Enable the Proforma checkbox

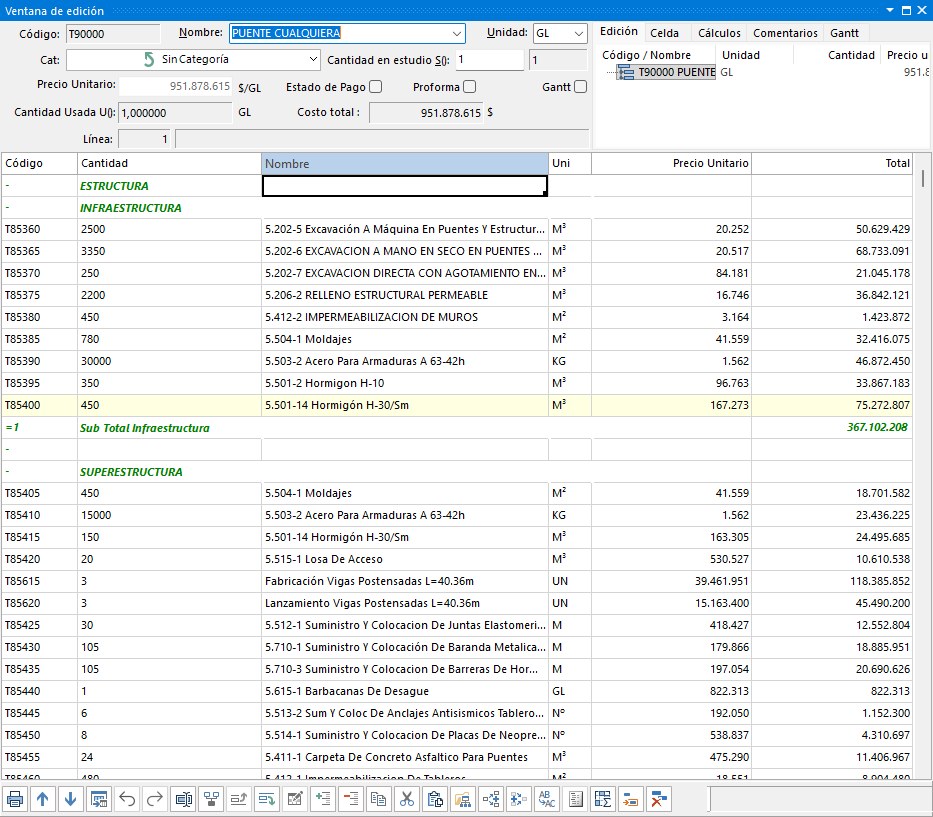point(469,87)
